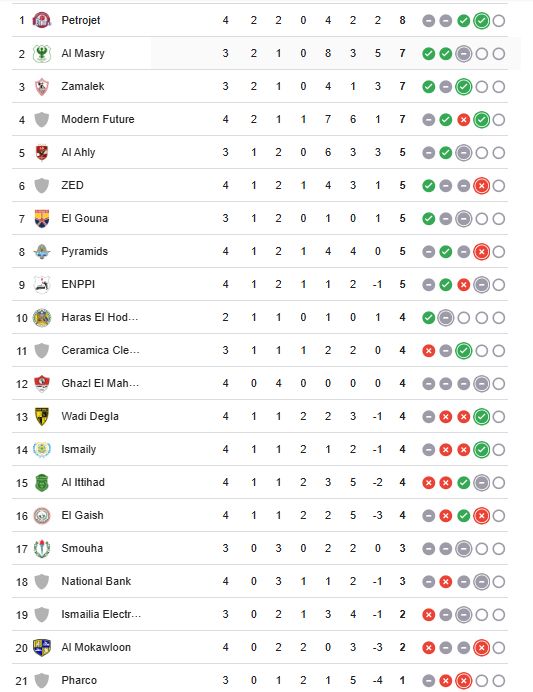Screen dimensions: 533x692
Task: Click the Wadi Degla yellow-black crest
Action: tap(42, 416)
